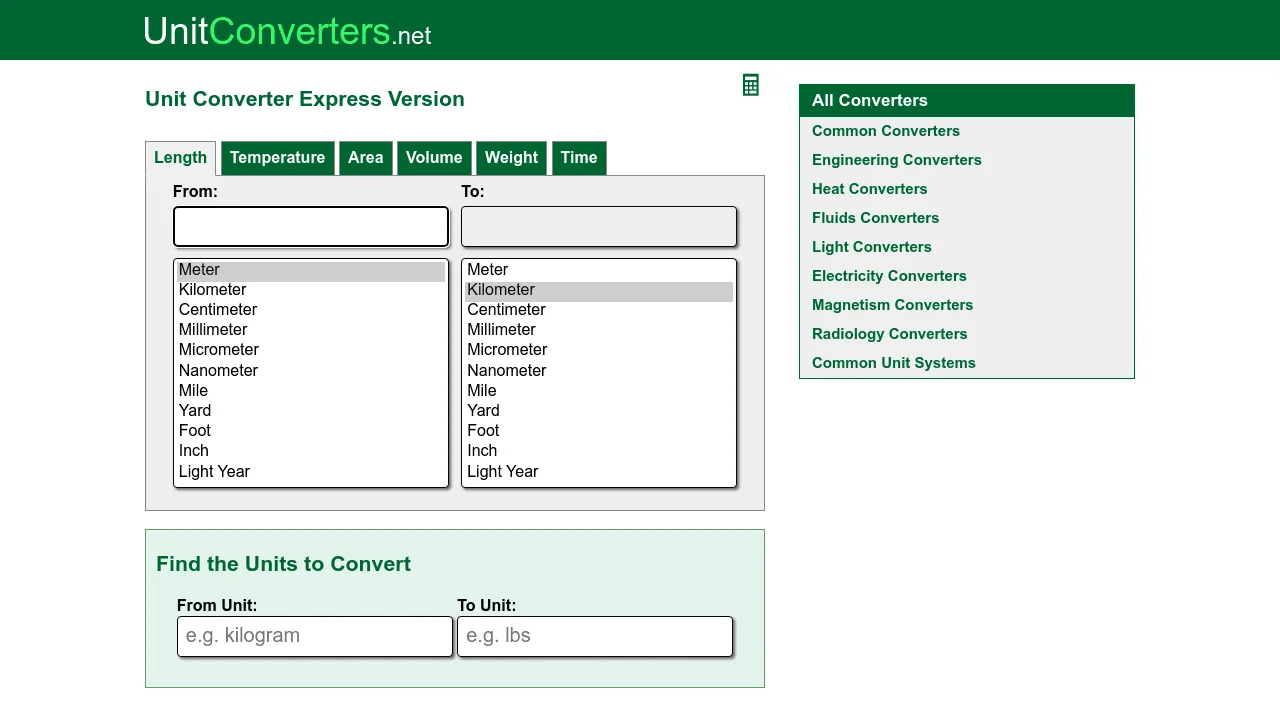Open Common Converters link

885,131
